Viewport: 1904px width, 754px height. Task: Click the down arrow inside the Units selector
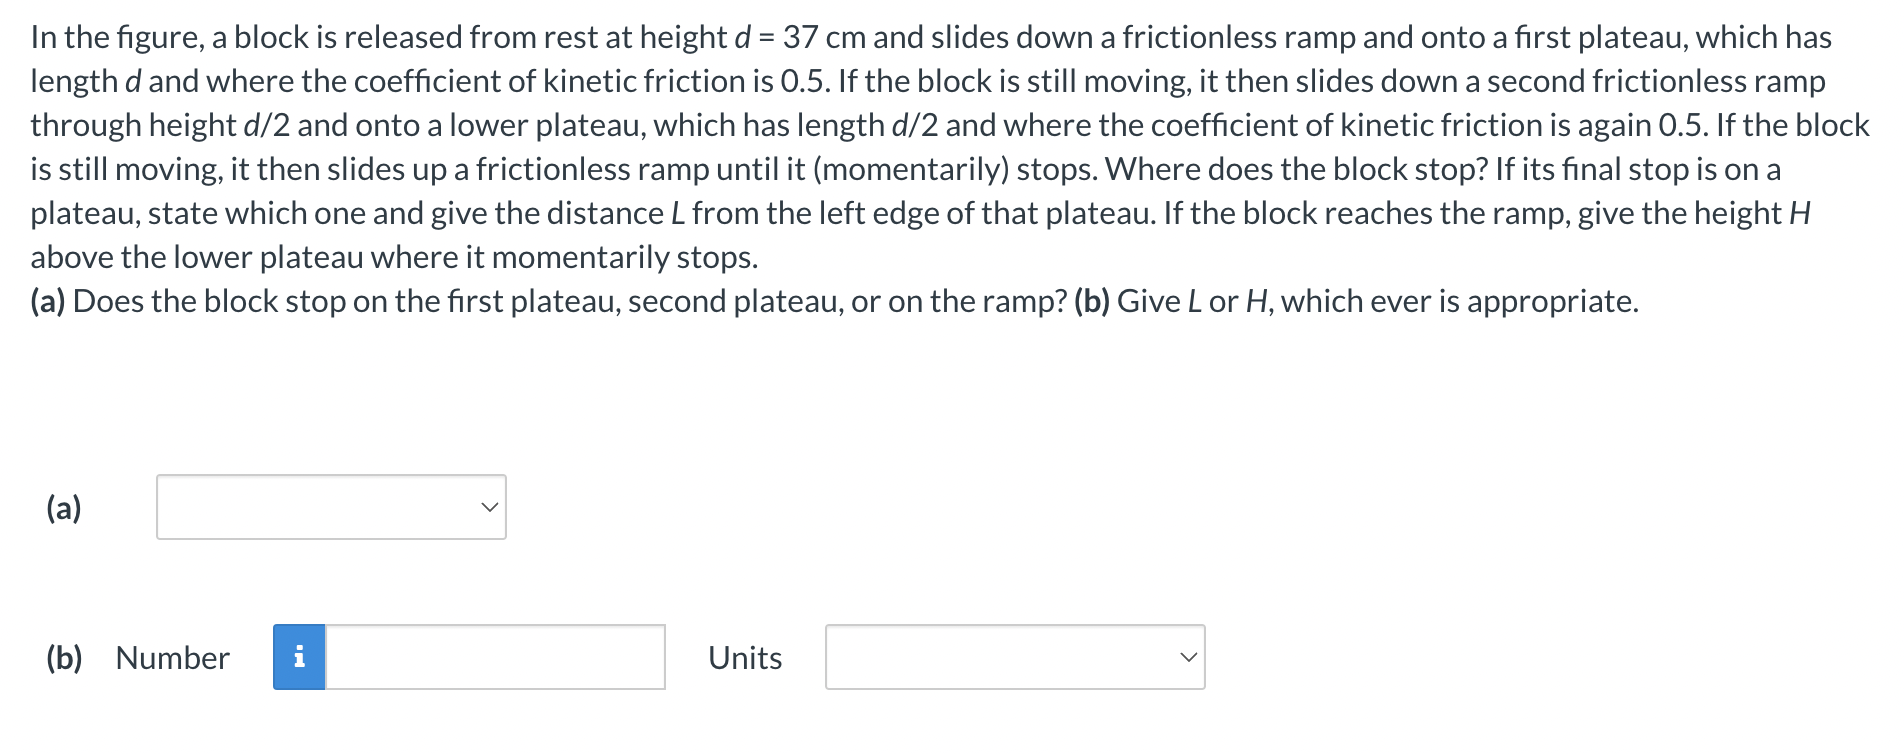(x=1189, y=657)
